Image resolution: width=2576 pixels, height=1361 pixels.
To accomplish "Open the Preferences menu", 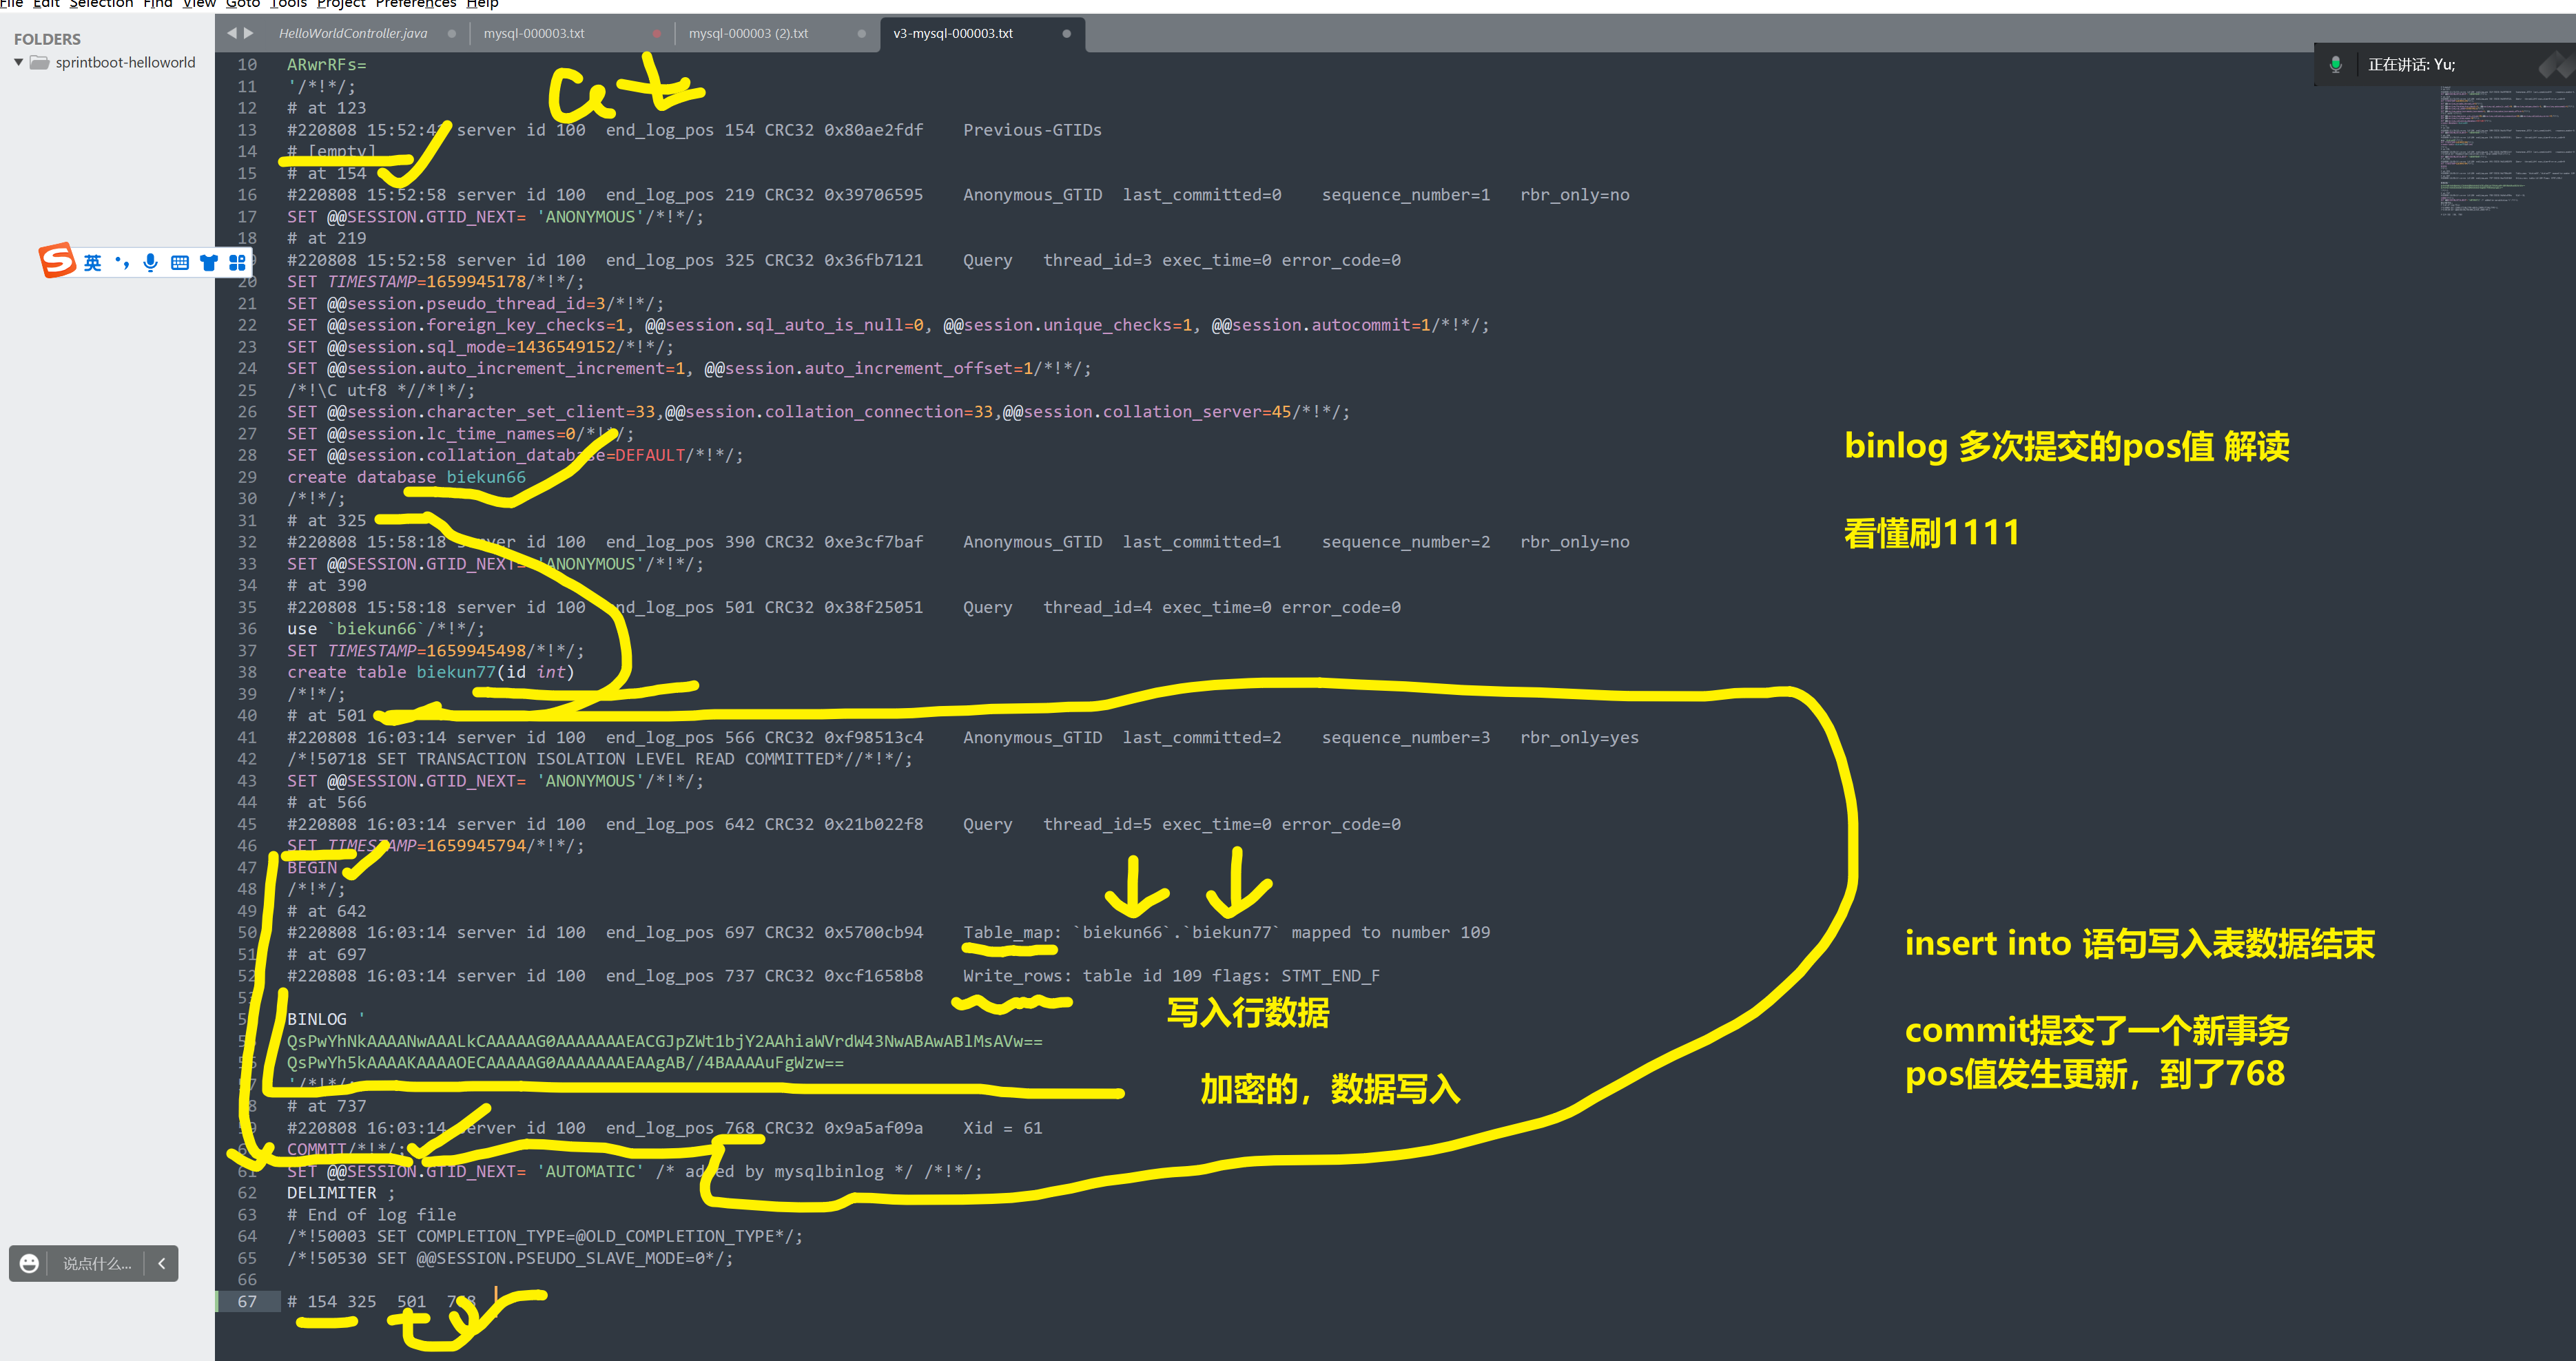I will (415, 4).
